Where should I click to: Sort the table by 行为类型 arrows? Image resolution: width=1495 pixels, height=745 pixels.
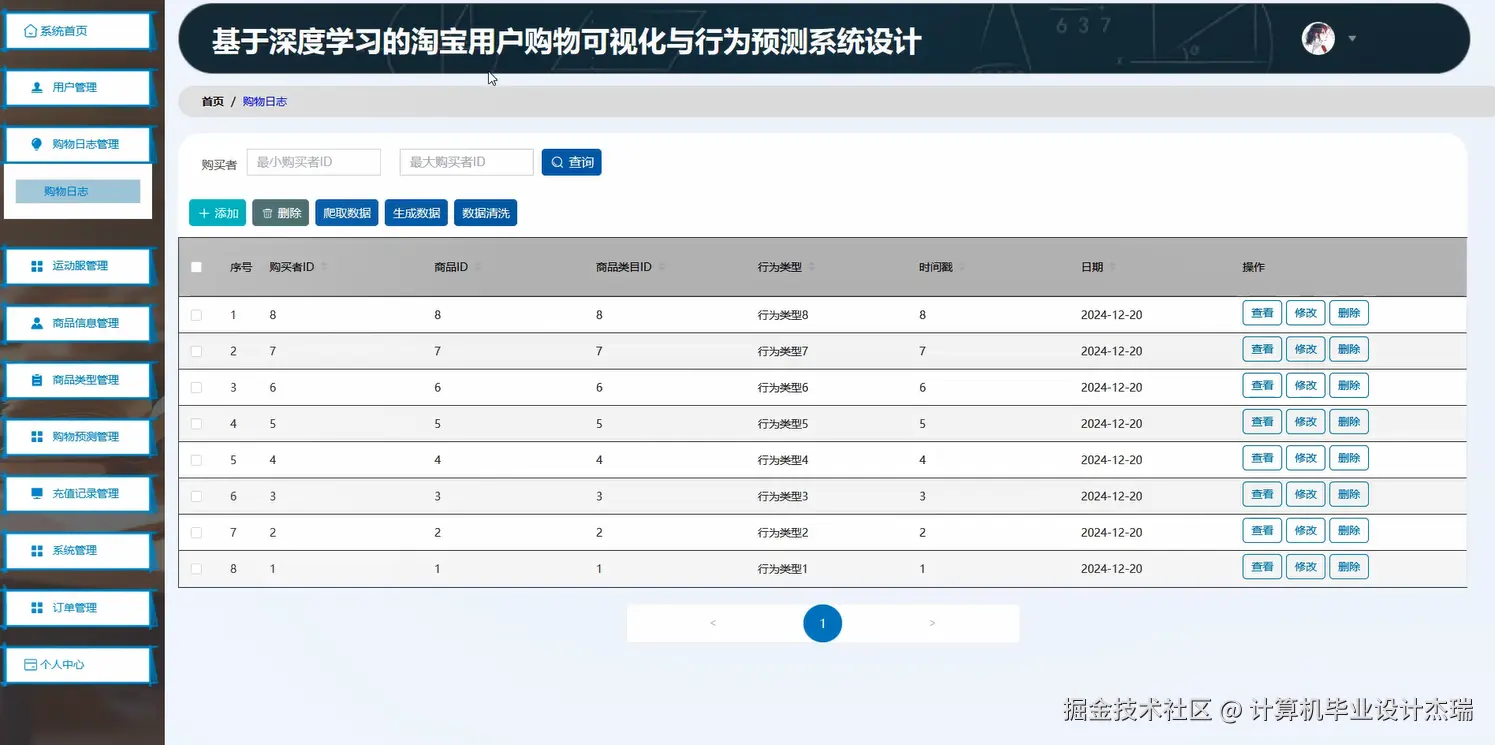tap(811, 267)
